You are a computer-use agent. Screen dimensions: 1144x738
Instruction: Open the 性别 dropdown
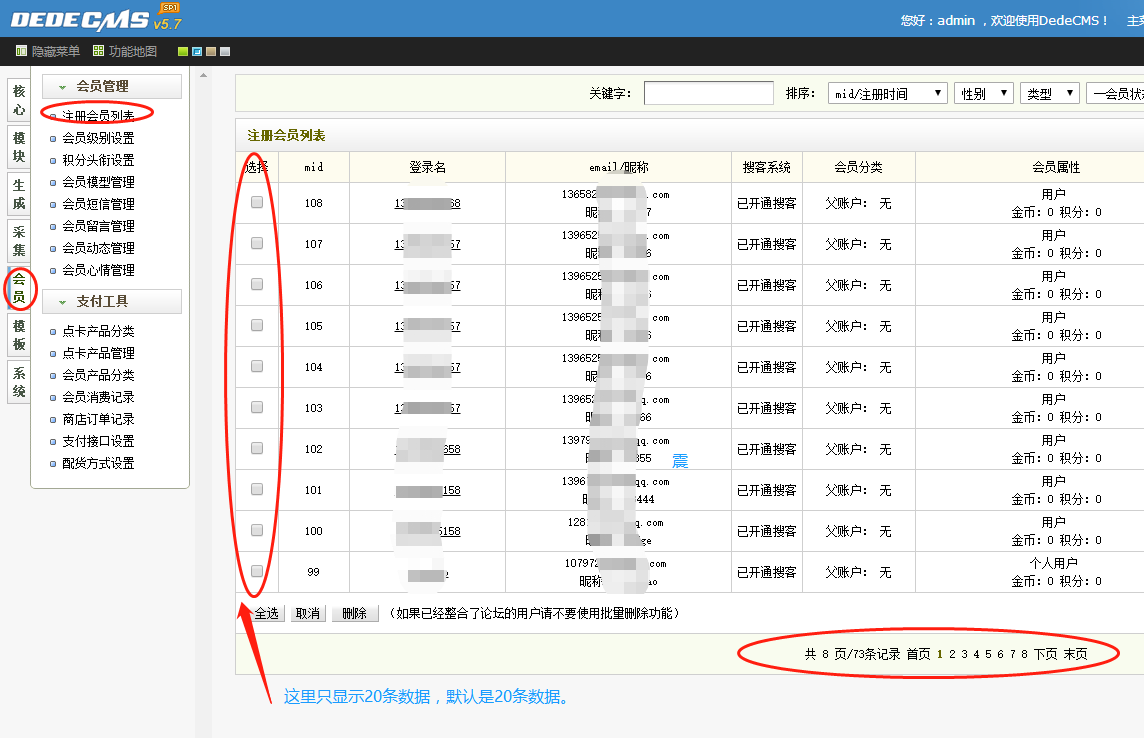[983, 93]
